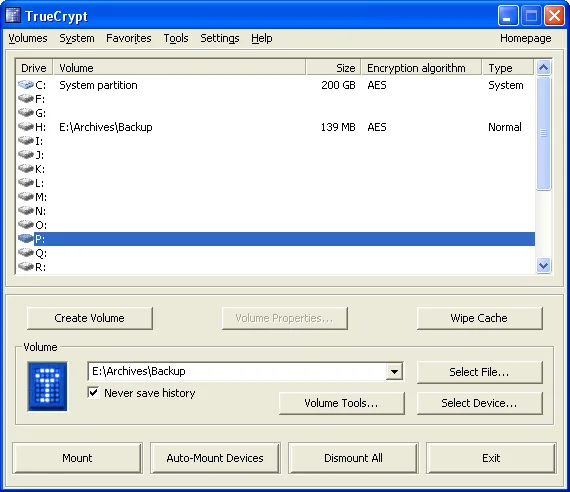Select the Q: drive slot icon
Screen dimensions: 570x492
(26, 252)
